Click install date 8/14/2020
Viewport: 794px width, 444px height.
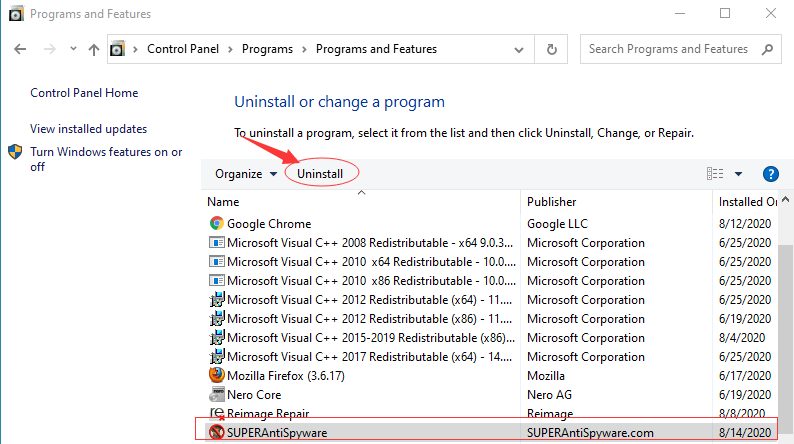[x=745, y=433]
